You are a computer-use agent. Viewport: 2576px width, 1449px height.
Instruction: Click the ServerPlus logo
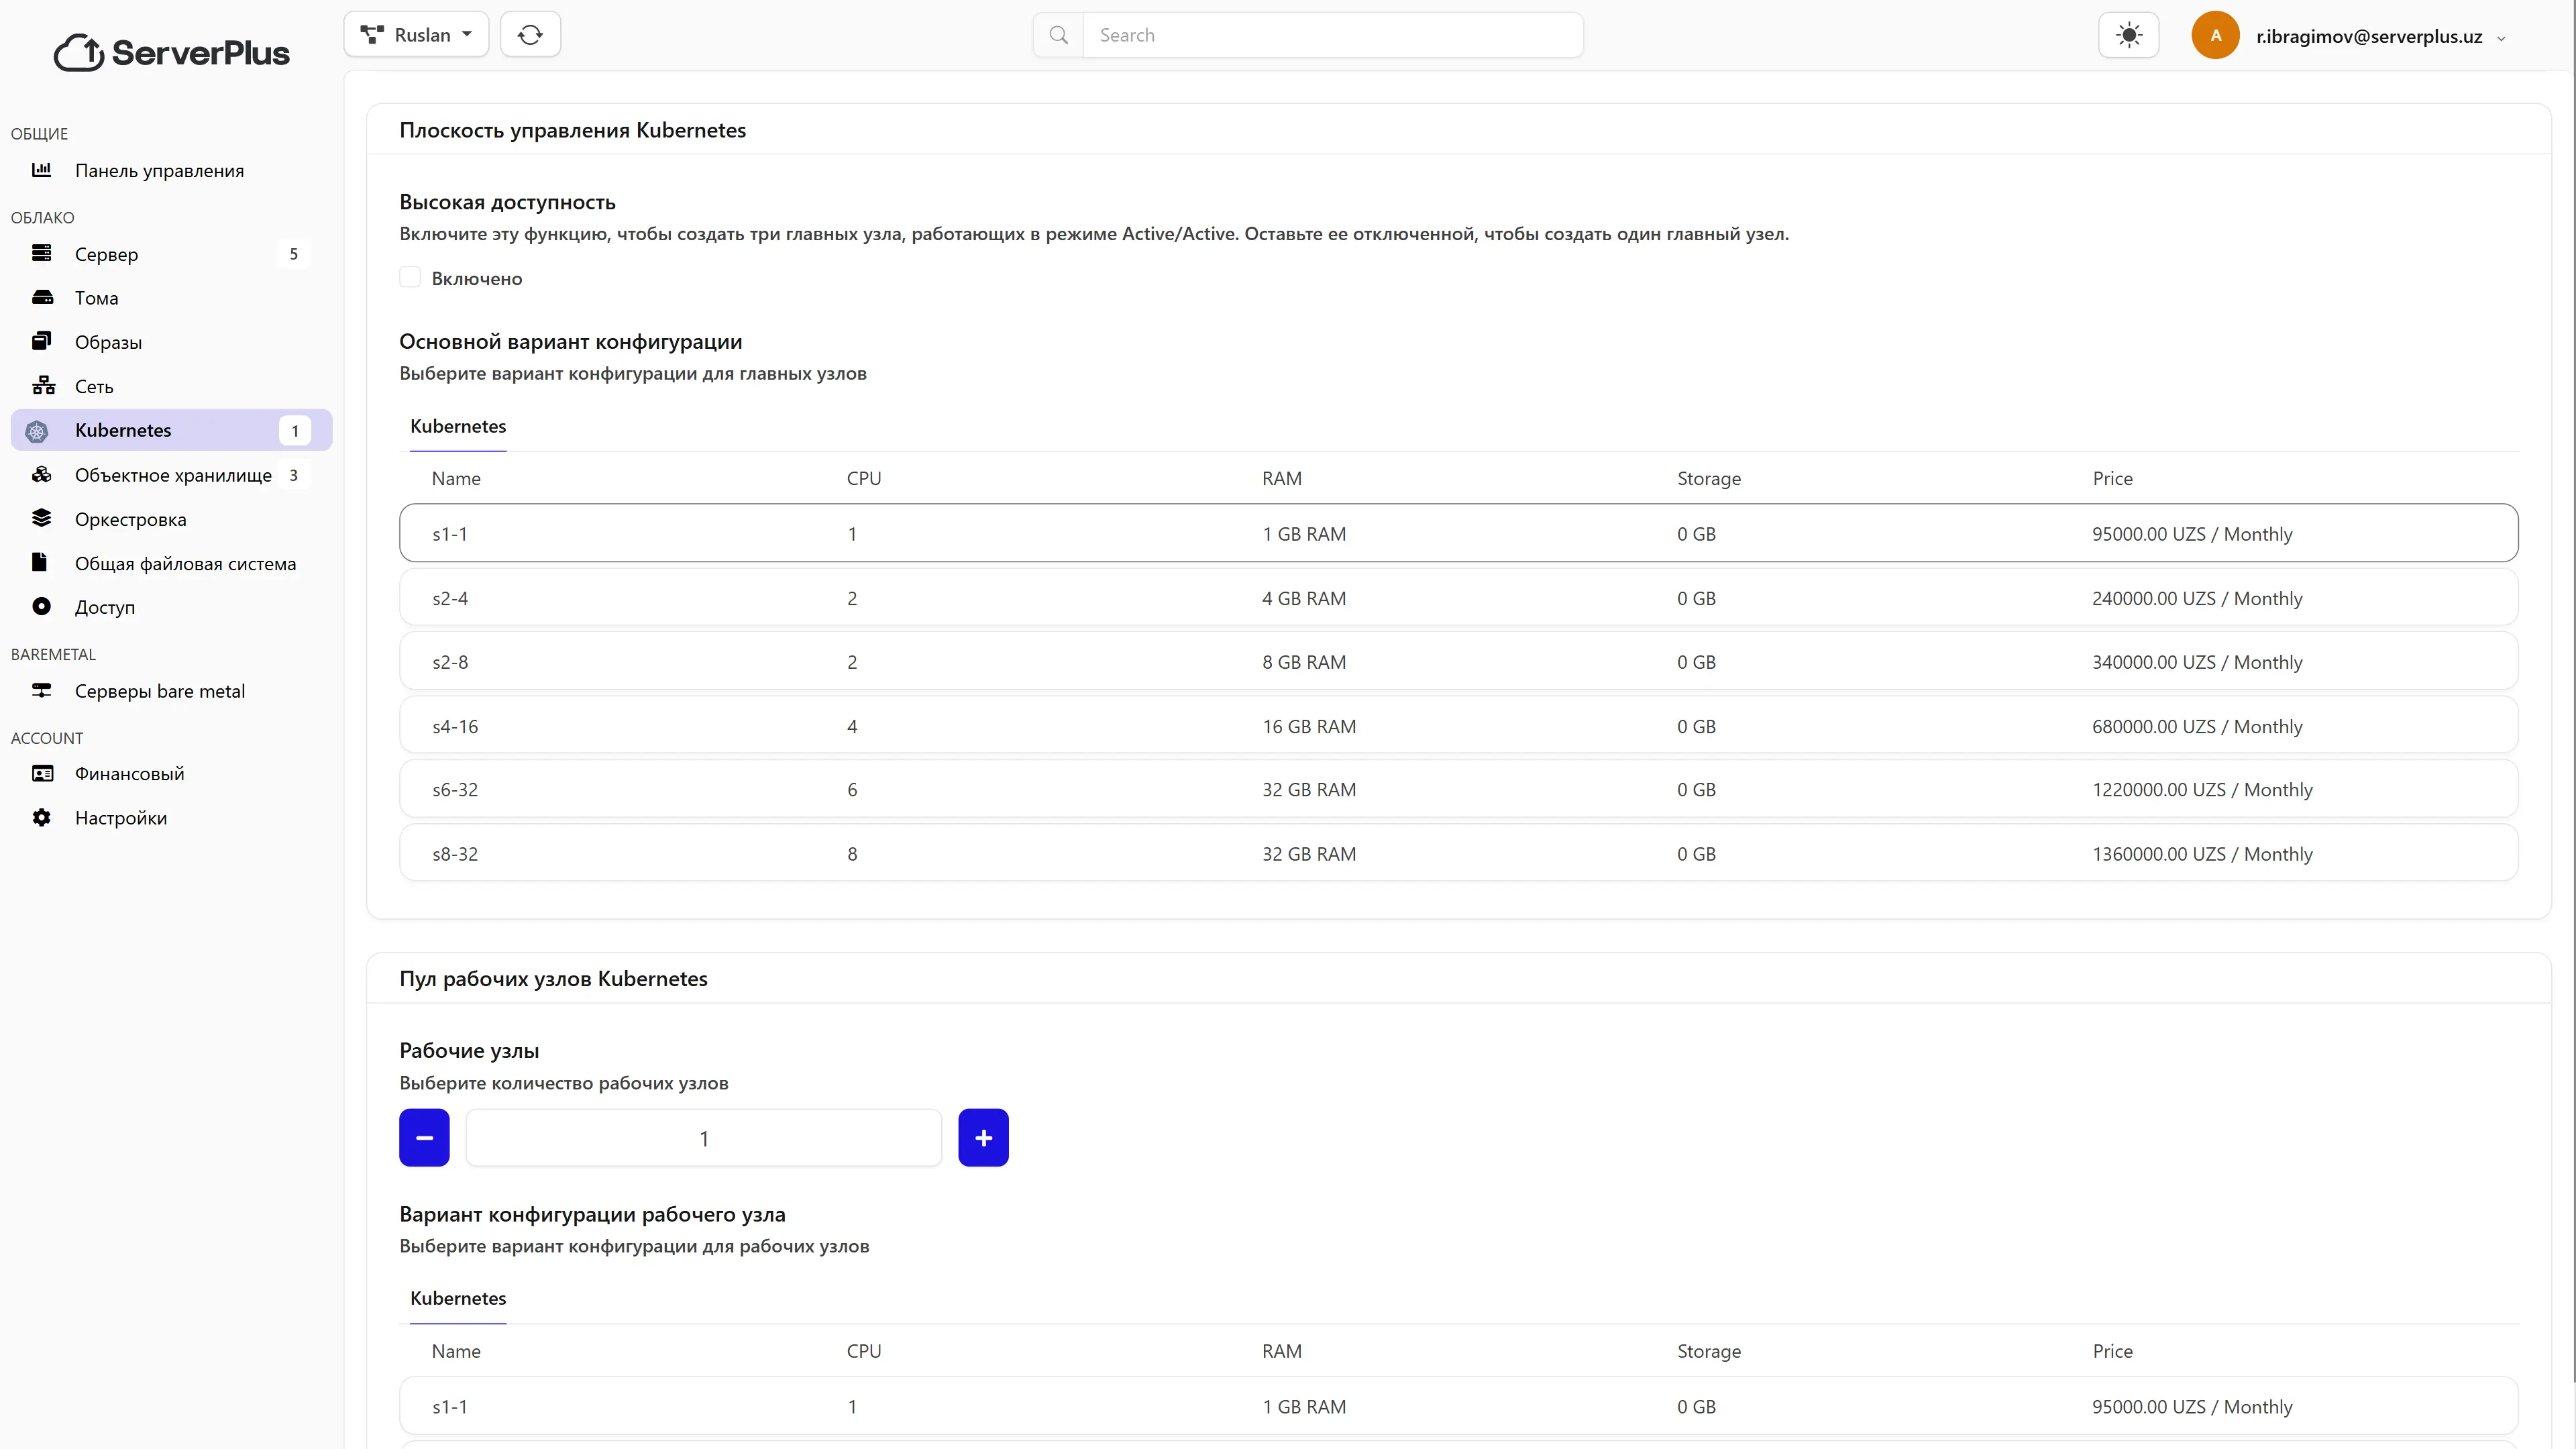[171, 52]
